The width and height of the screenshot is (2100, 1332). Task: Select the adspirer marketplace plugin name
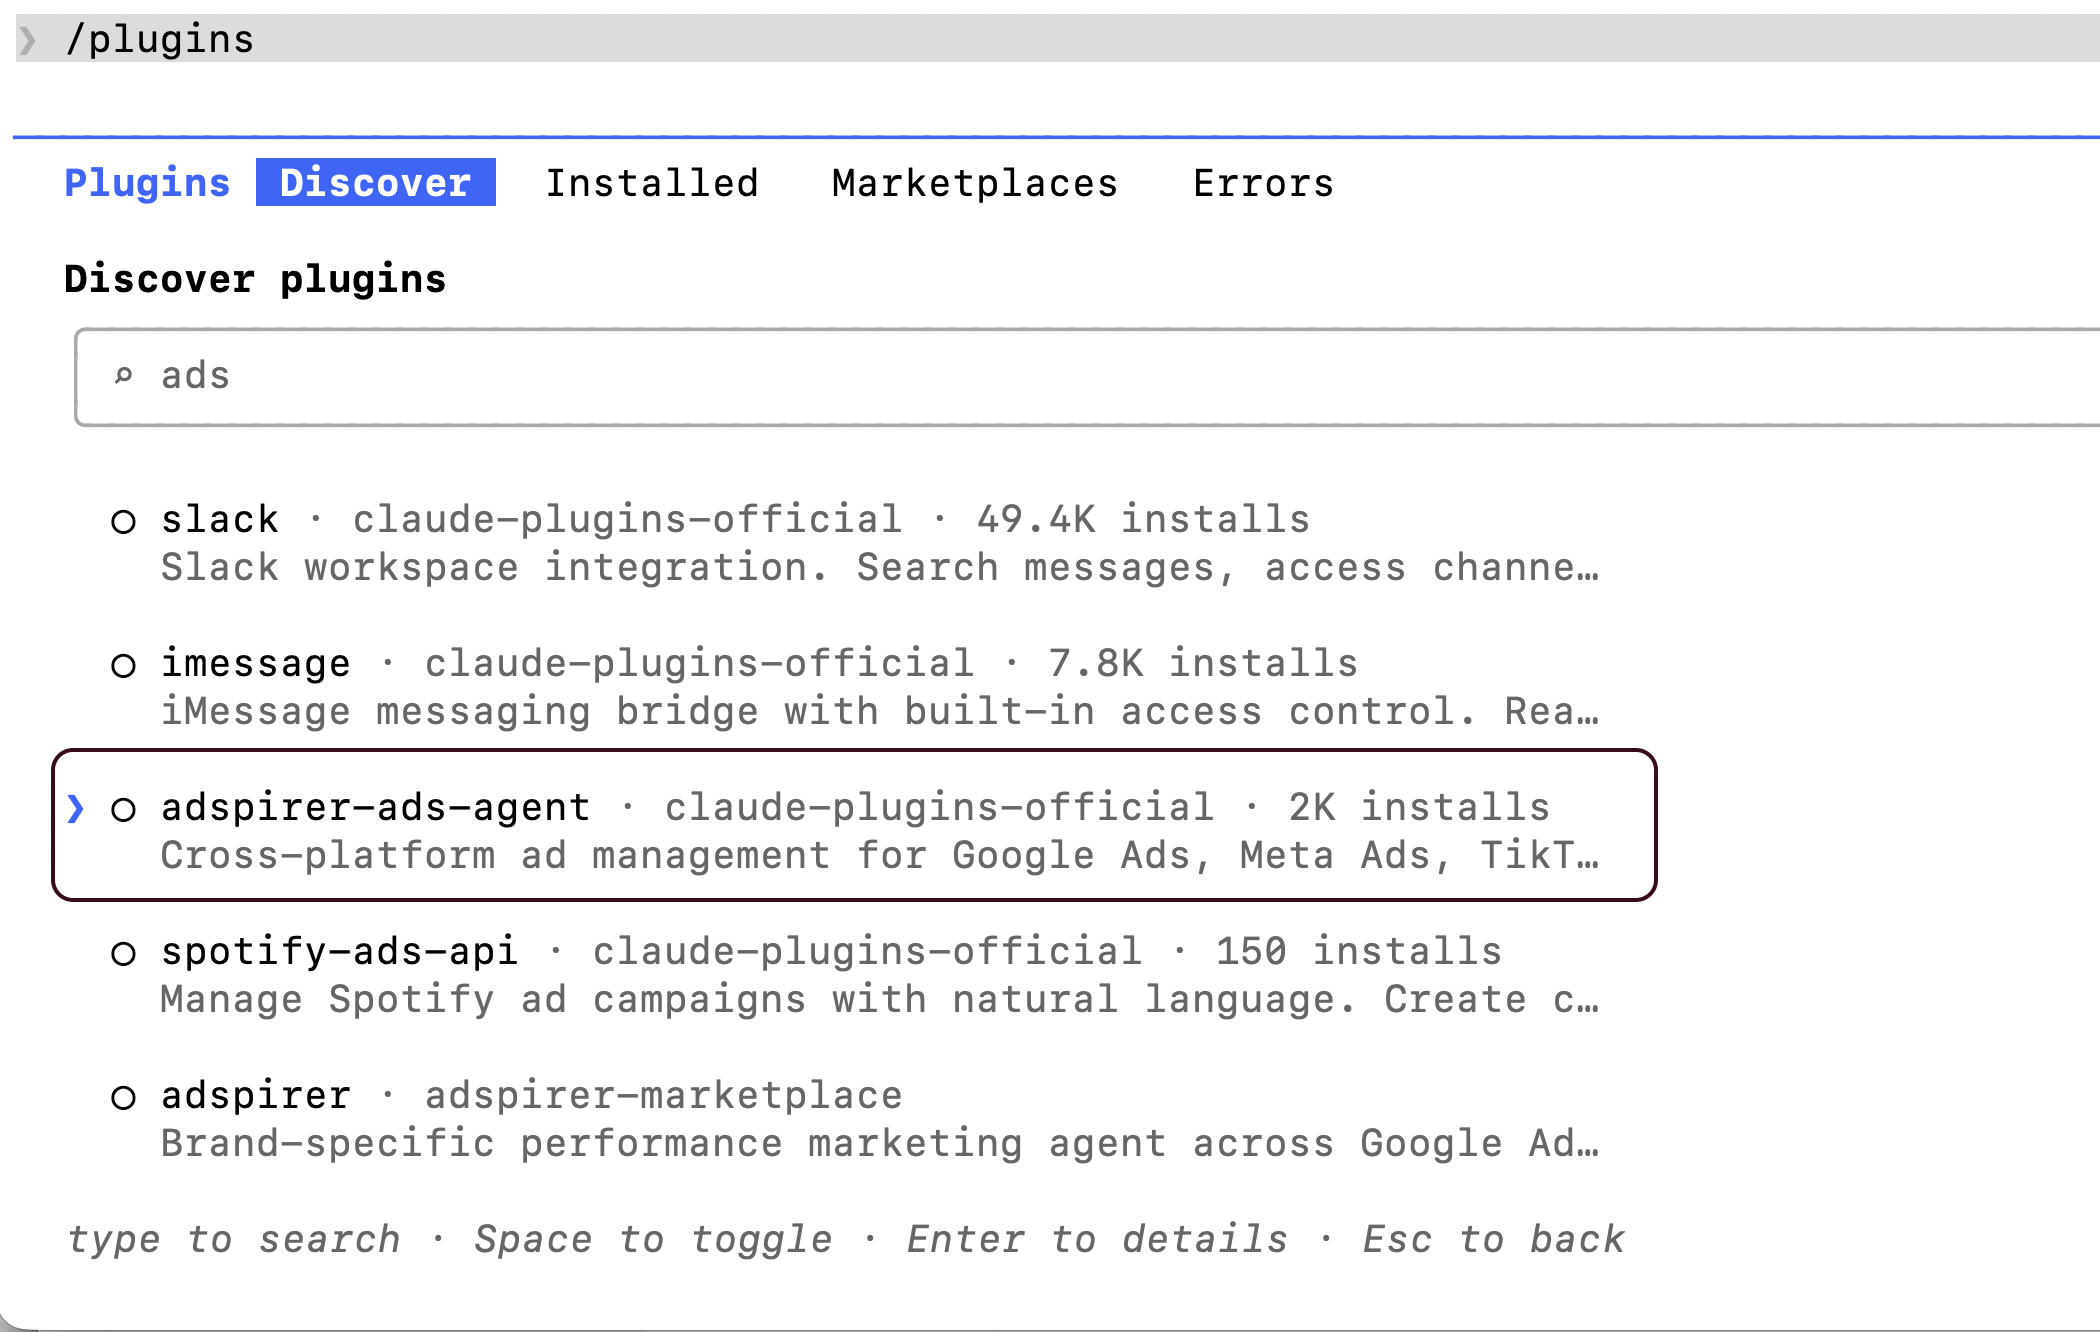256,1095
